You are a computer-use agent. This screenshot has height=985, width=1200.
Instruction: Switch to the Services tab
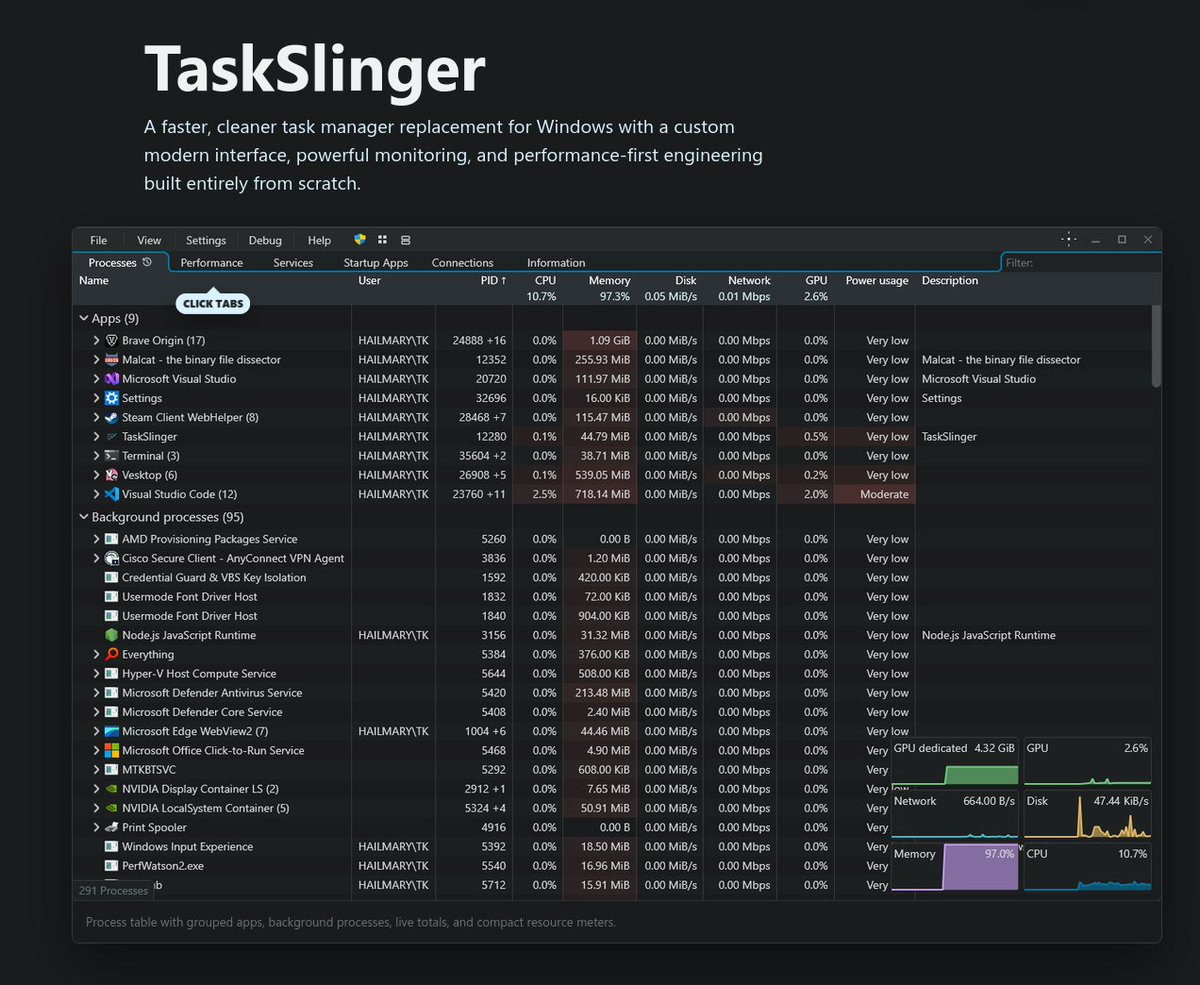point(293,262)
